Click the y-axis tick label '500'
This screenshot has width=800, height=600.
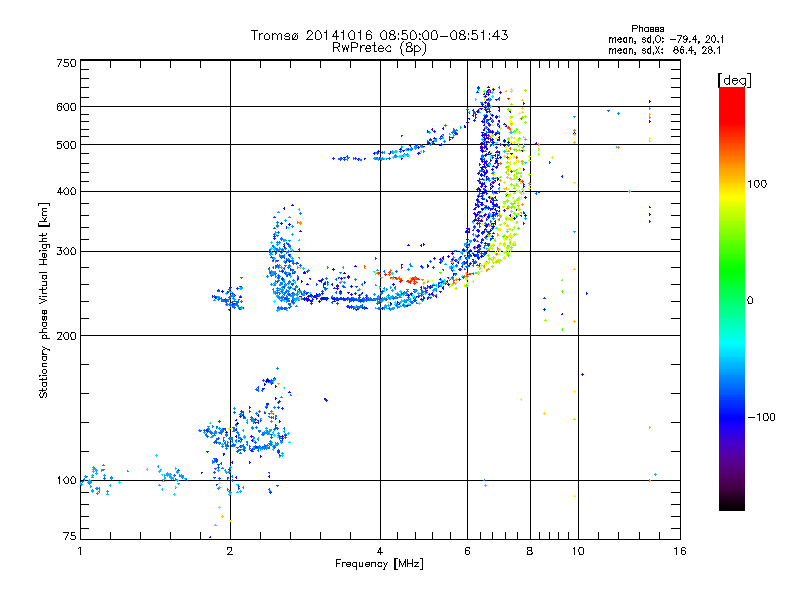(x=66, y=145)
